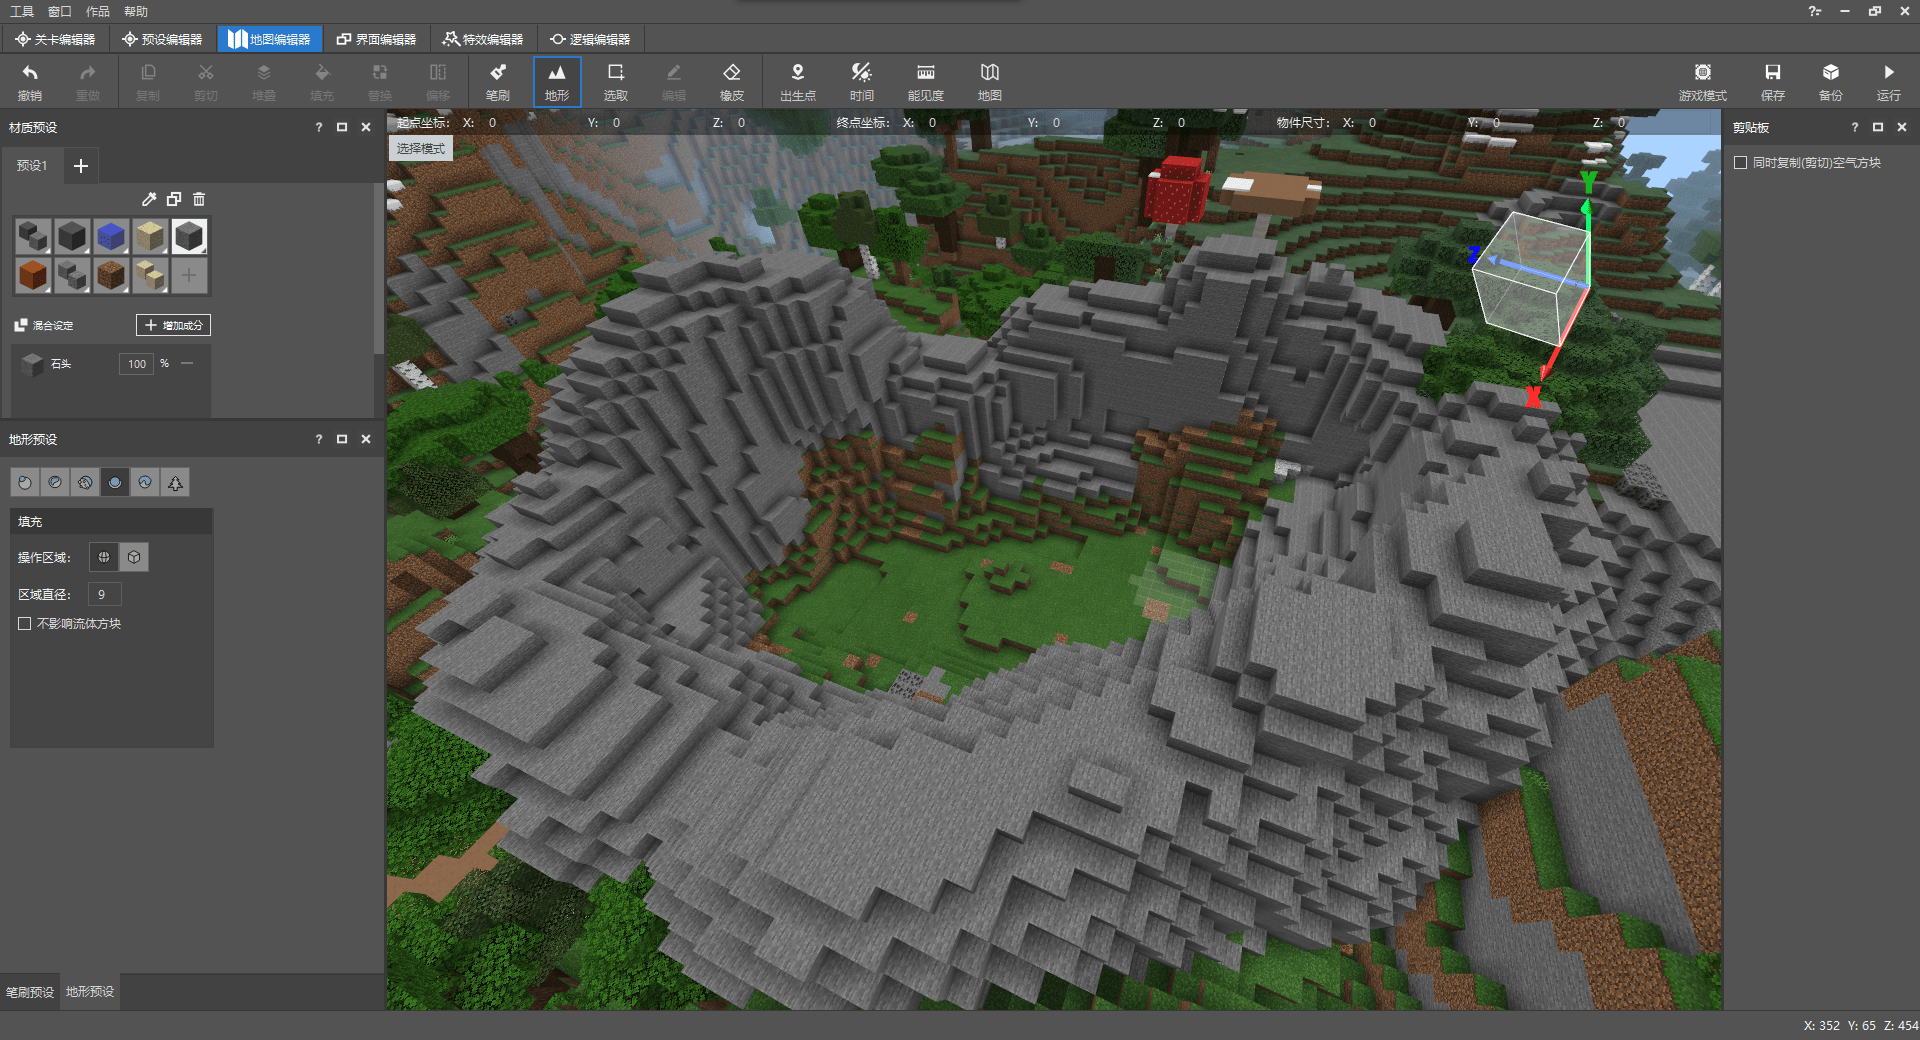Image resolution: width=1920 pixels, height=1040 pixels.
Task: Select the cube operation area button
Action: pyautogui.click(x=134, y=557)
